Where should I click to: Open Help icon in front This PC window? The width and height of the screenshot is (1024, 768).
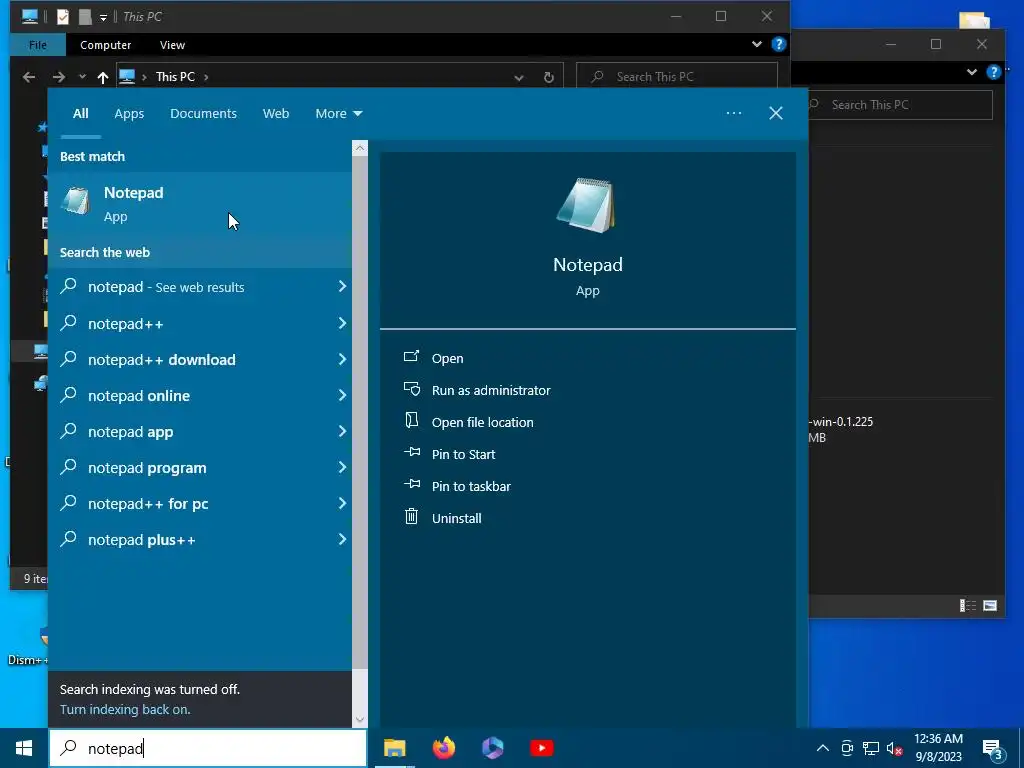click(778, 44)
